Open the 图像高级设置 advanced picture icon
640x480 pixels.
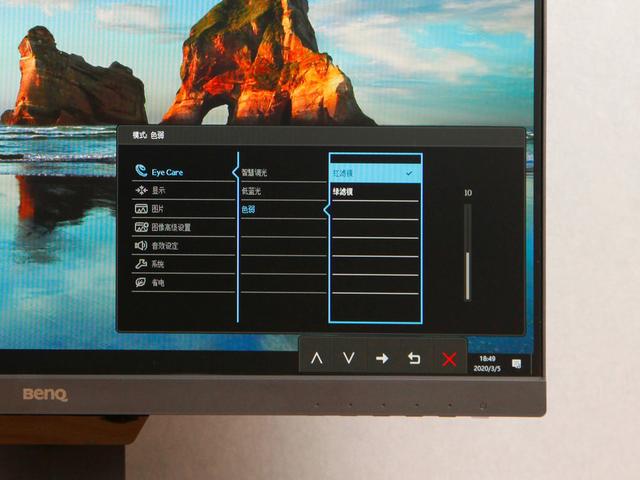[141, 227]
